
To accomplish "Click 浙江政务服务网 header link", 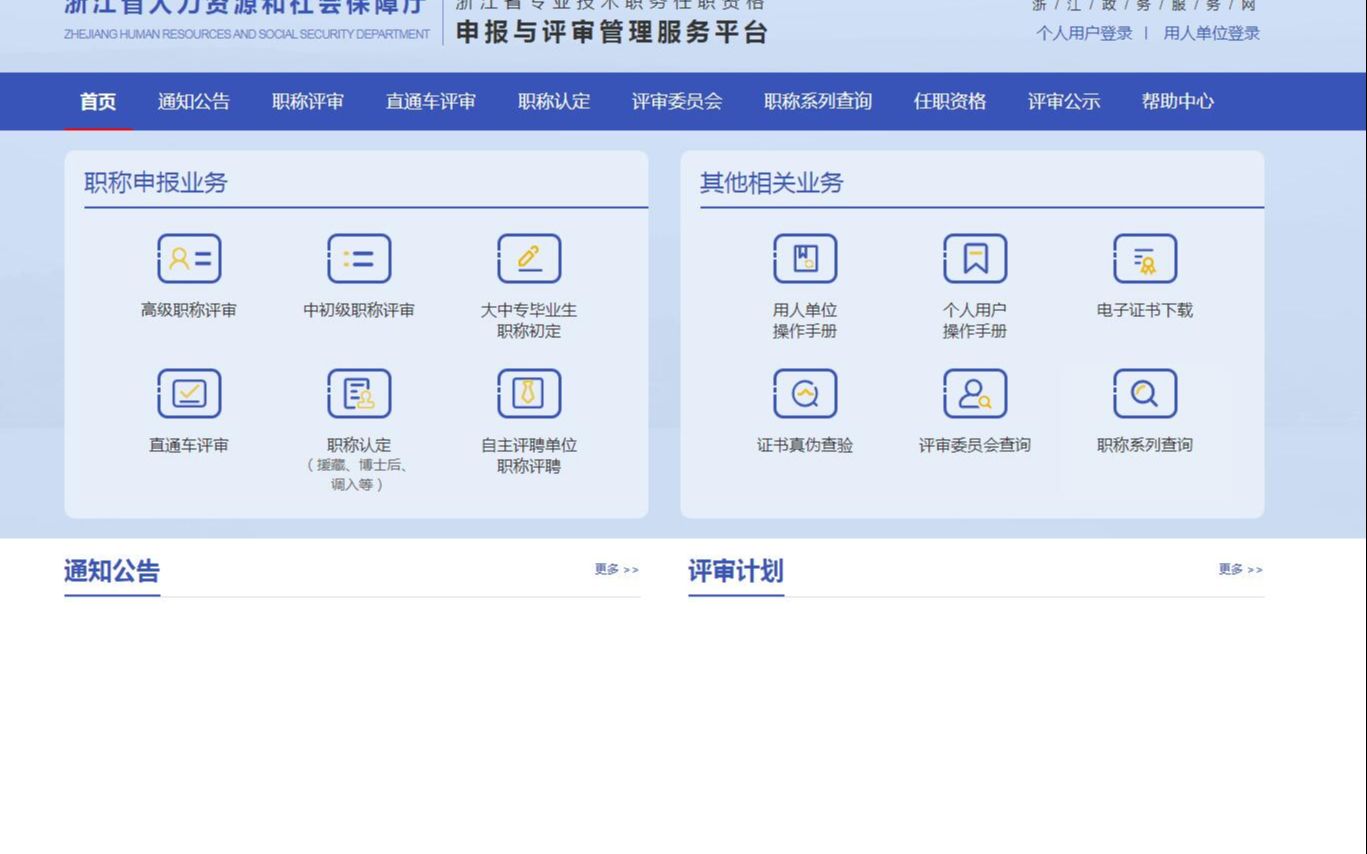I will (1144, 5).
